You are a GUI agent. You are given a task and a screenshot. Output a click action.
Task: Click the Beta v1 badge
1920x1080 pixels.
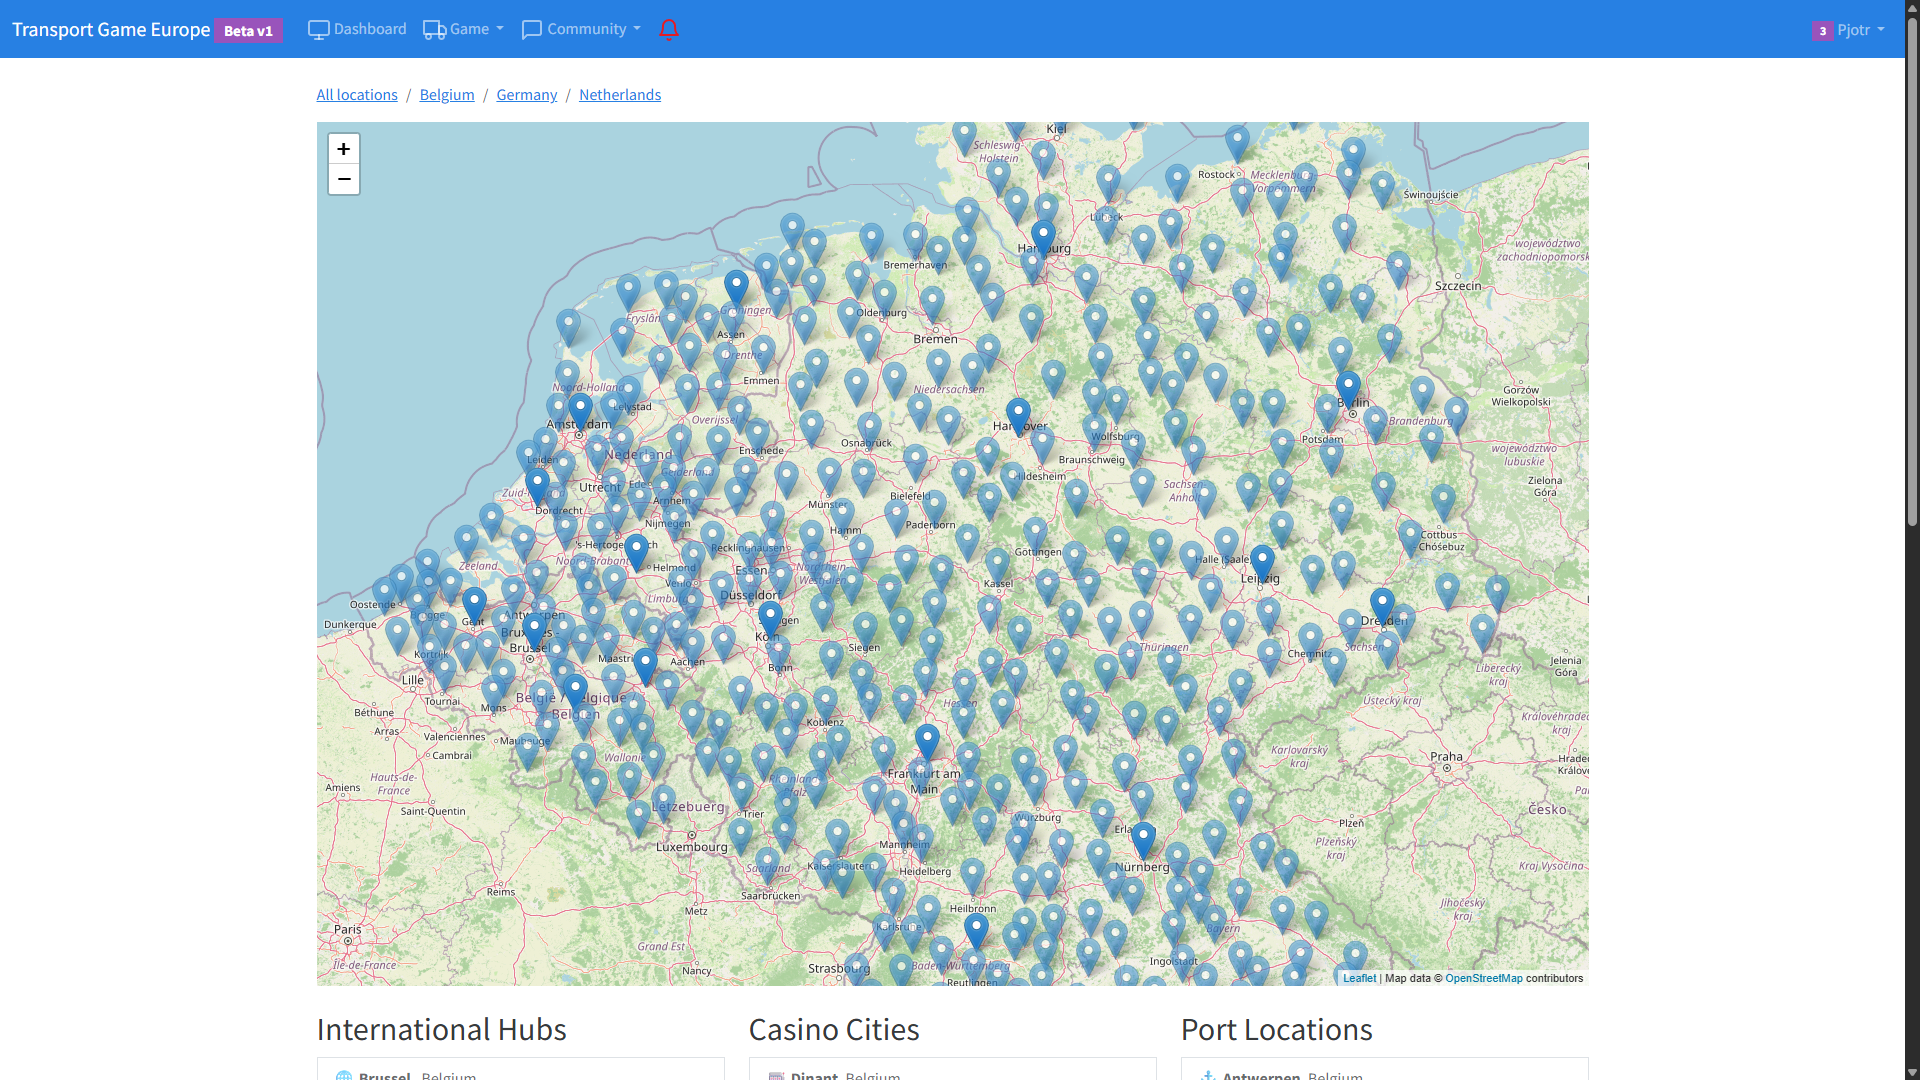tap(248, 30)
